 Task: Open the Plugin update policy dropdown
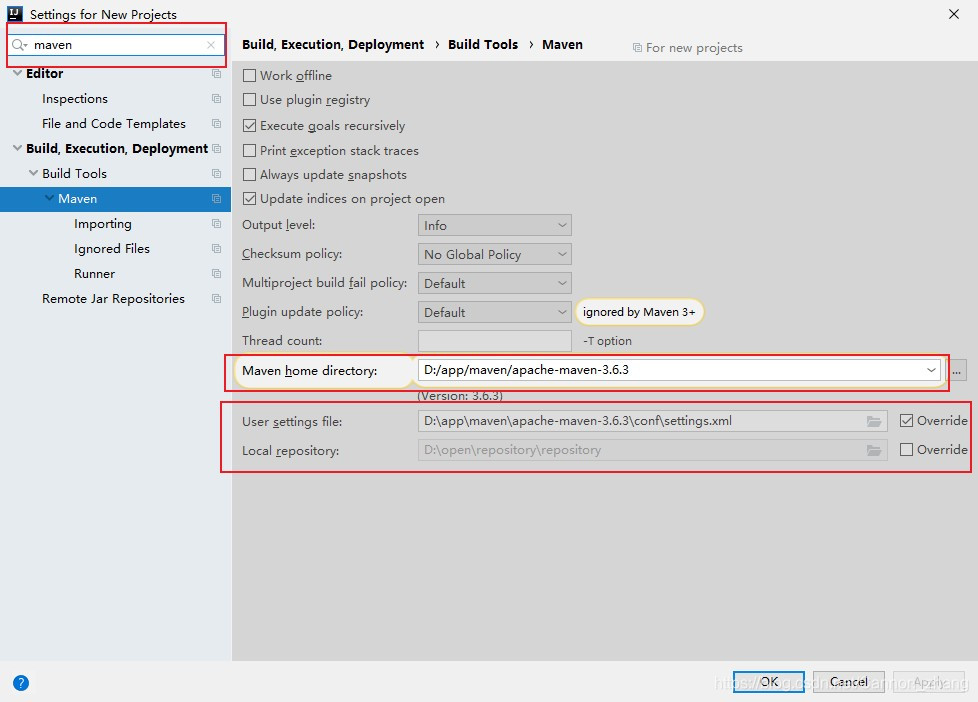(x=495, y=312)
